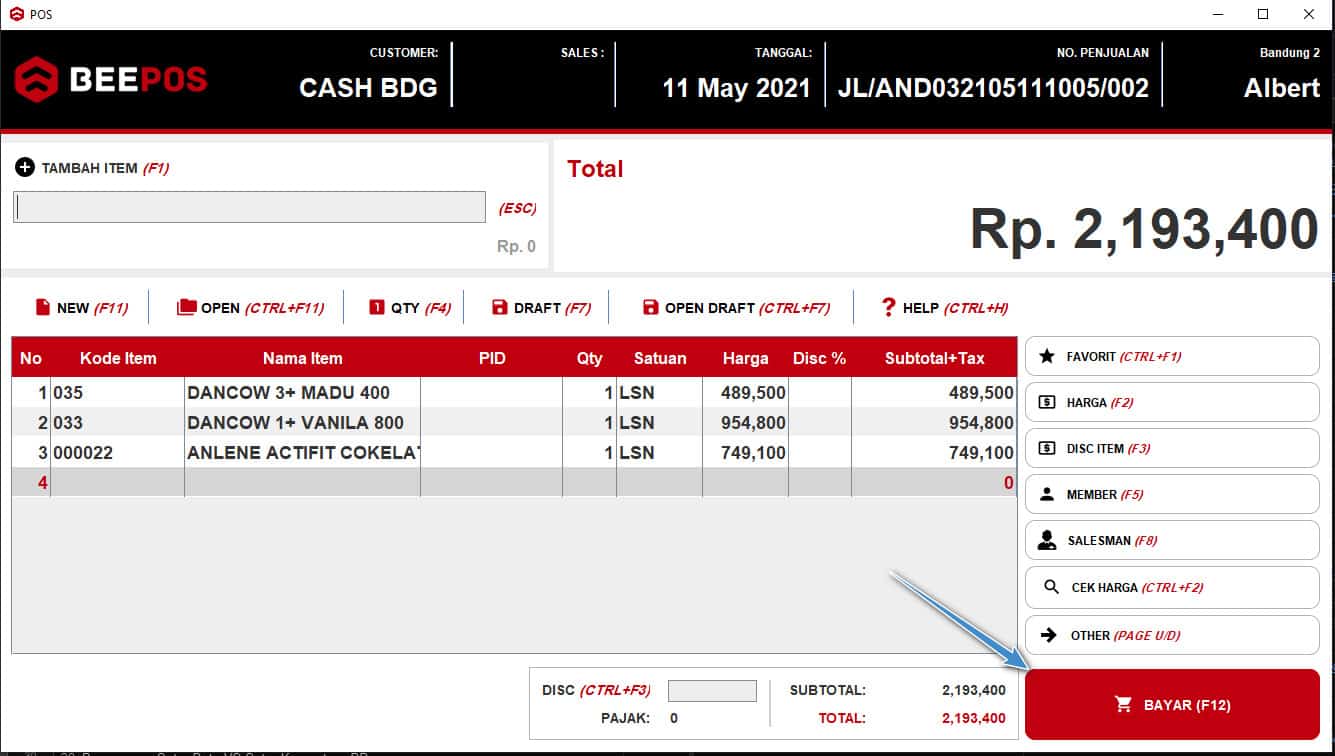Image resolution: width=1335 pixels, height=756 pixels.
Task: Click the OPEN DRAFT disk icon
Action: [651, 307]
